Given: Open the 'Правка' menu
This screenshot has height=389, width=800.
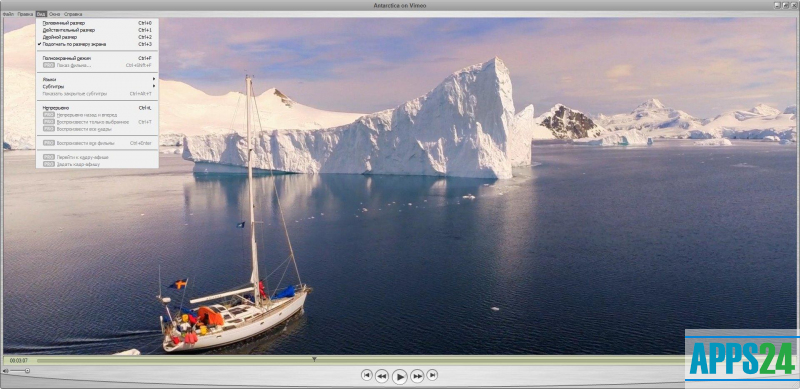Looking at the screenshot, I should pyautogui.click(x=25, y=14).
